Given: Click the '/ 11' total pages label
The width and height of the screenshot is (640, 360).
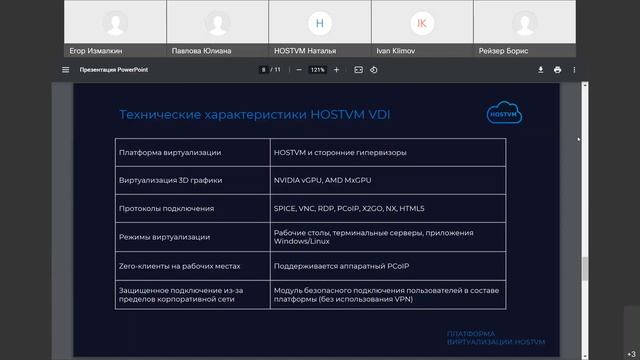Looking at the screenshot, I should pos(276,70).
